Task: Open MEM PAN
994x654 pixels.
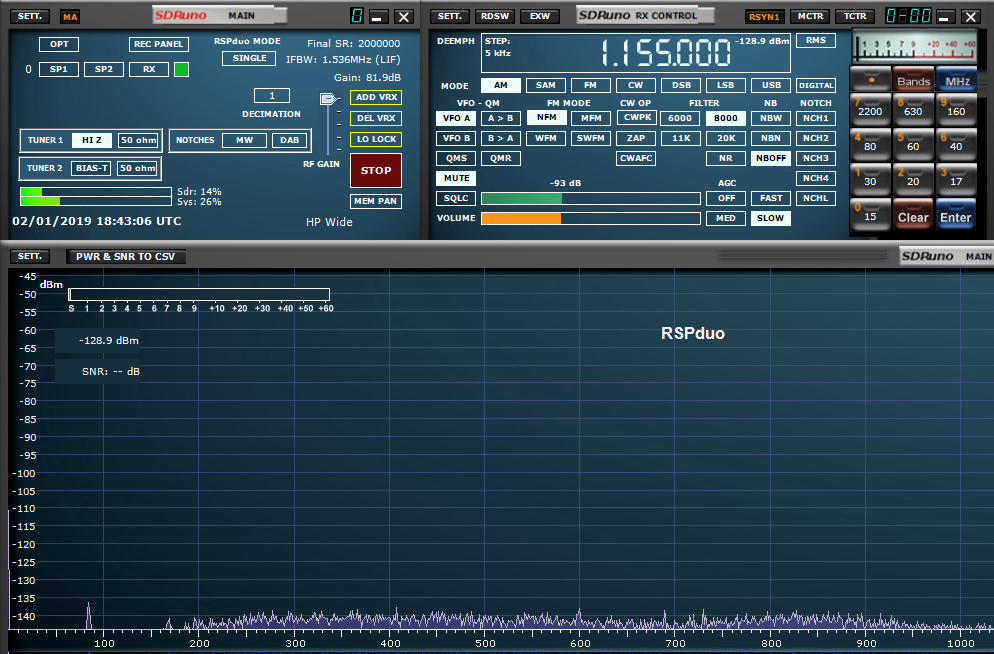Action: click(376, 201)
